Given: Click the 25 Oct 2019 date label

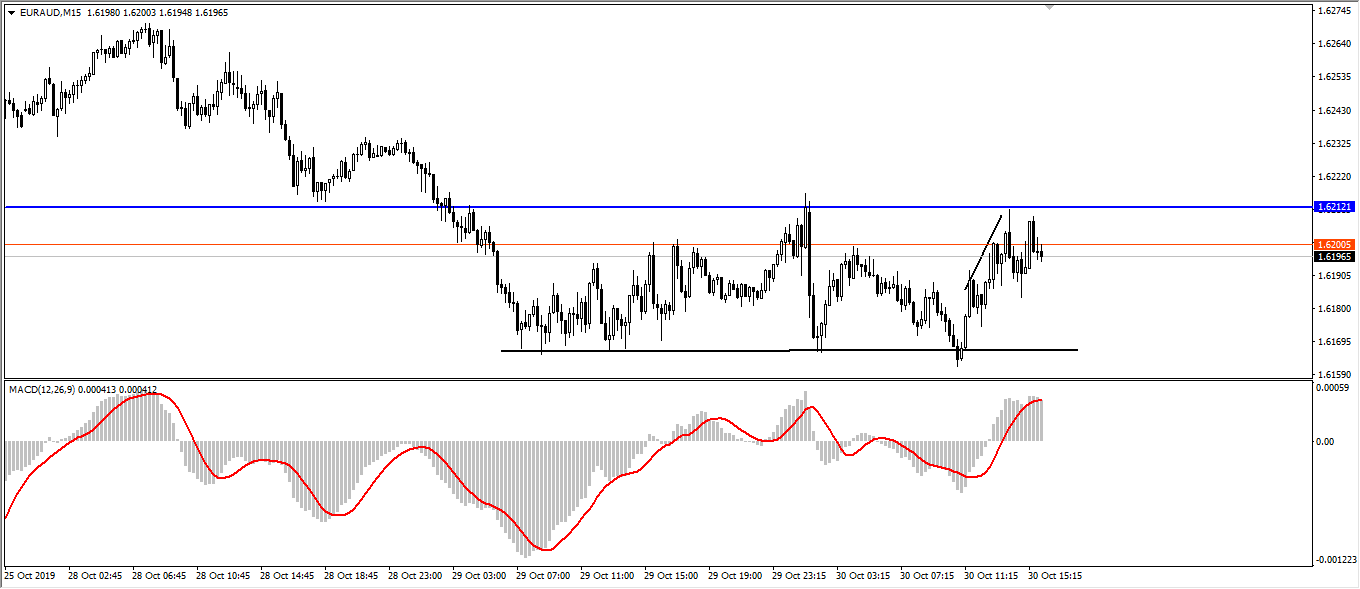Looking at the screenshot, I should tap(28, 576).
